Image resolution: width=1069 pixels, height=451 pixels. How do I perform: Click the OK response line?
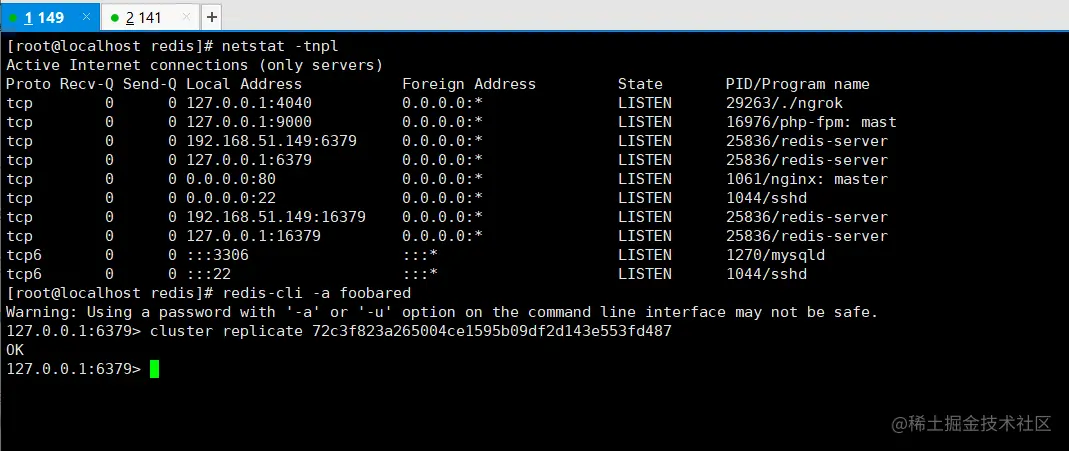coord(15,350)
